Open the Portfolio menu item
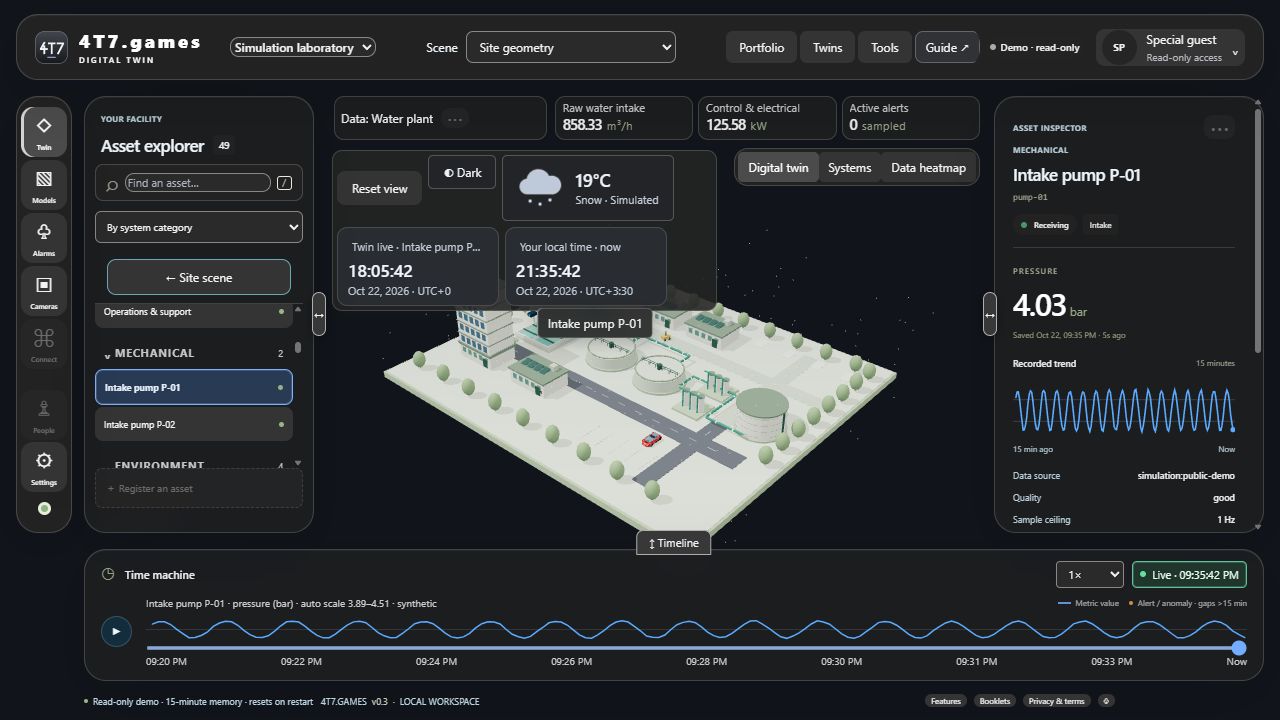 [762, 47]
